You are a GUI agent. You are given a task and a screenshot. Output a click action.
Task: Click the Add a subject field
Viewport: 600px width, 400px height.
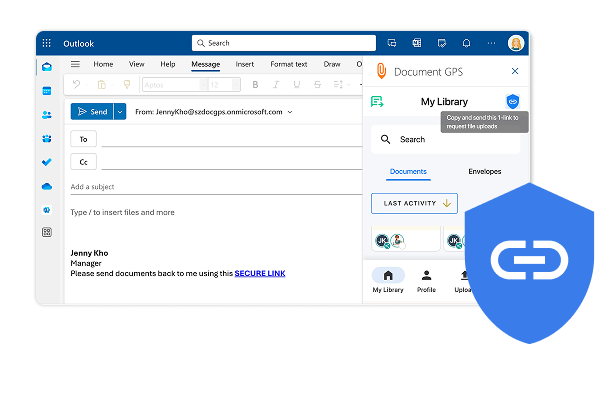click(x=216, y=187)
